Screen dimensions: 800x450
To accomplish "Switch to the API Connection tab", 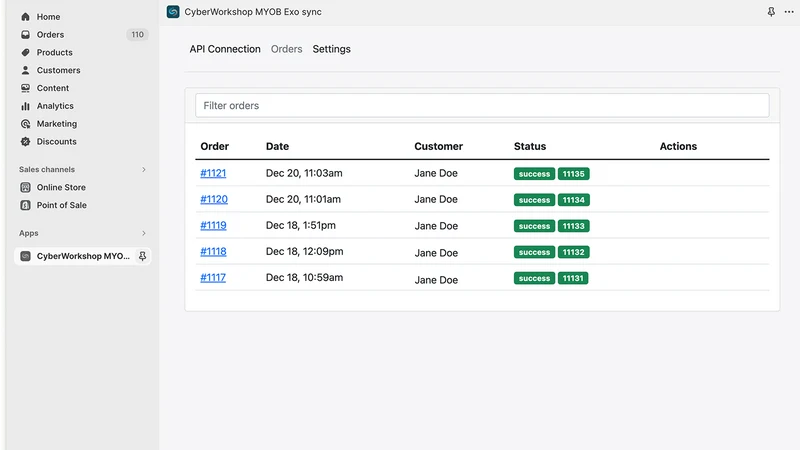I will click(225, 49).
